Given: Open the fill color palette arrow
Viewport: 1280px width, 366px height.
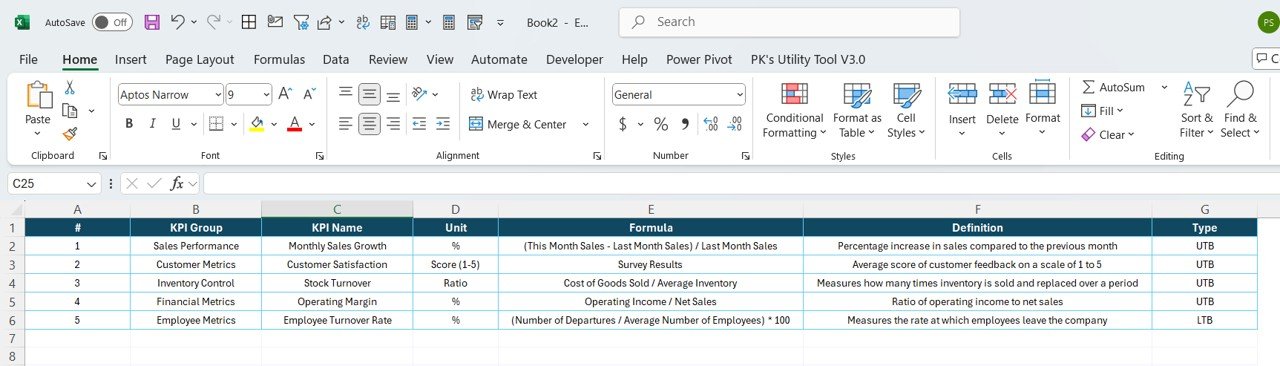Looking at the screenshot, I should point(274,124).
